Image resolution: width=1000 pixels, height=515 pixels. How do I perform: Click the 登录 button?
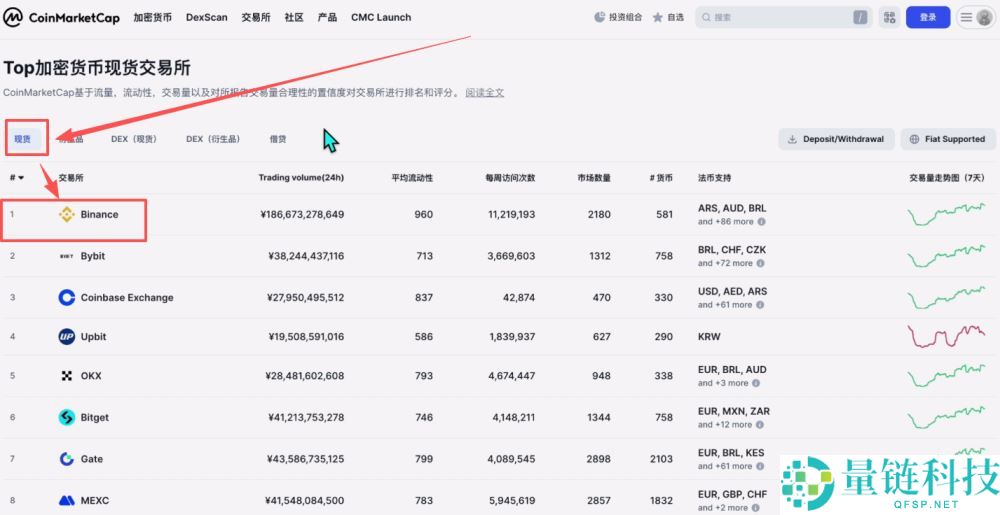tap(928, 17)
